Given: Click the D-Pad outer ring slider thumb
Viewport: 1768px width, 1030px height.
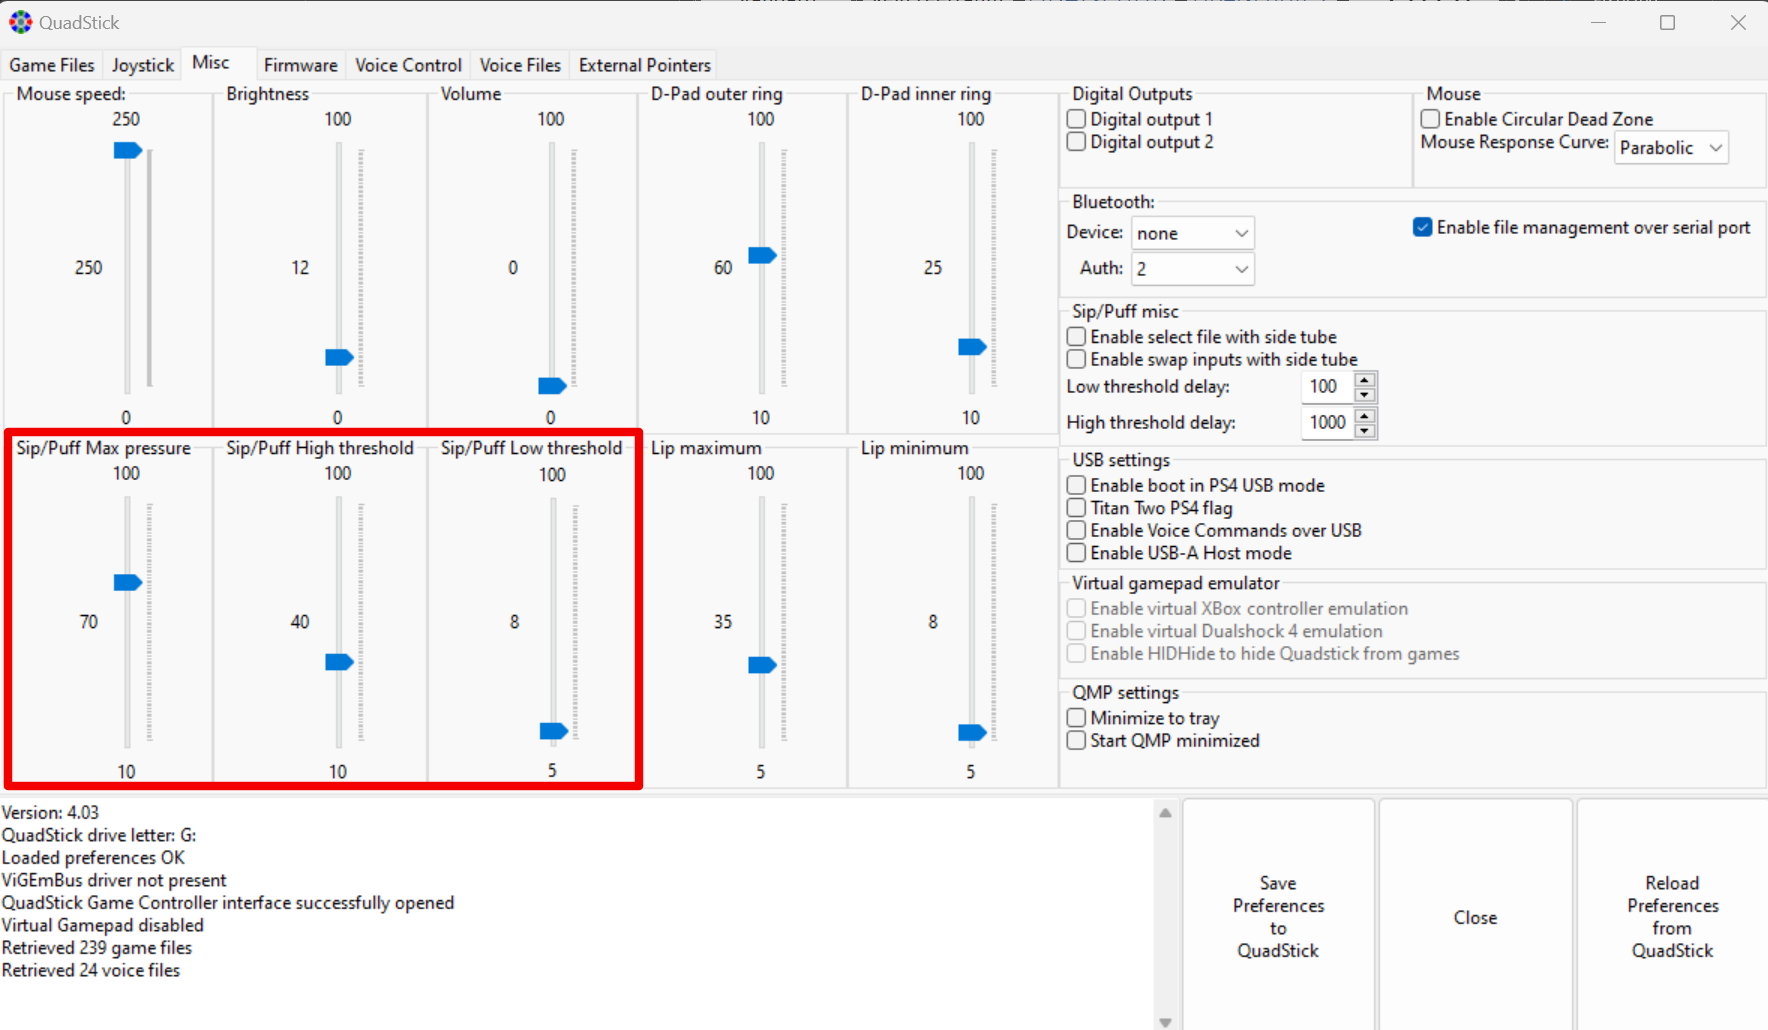Looking at the screenshot, I should pyautogui.click(x=762, y=255).
